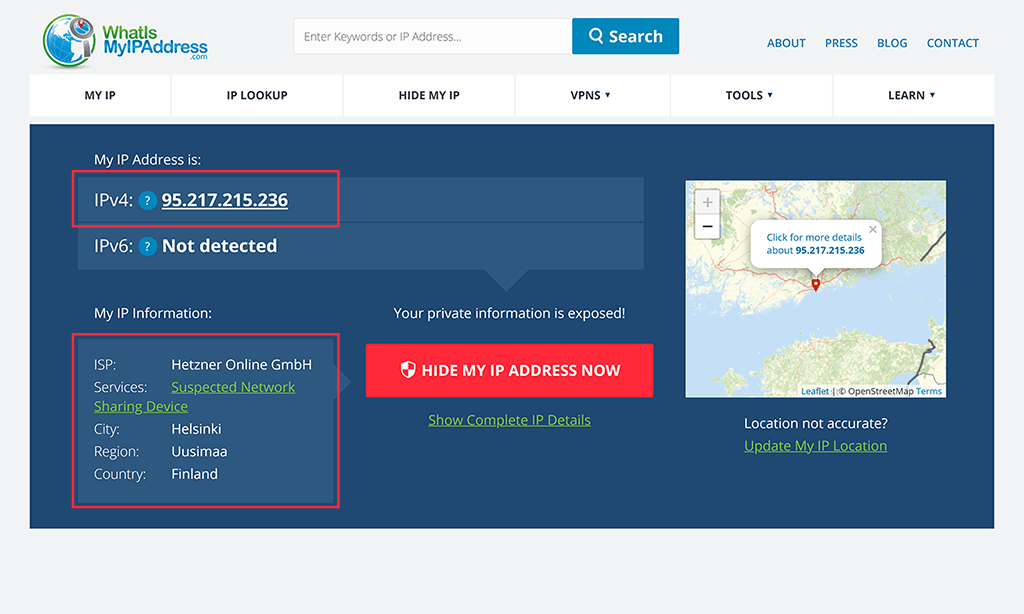Expand the TOOLS dropdown menu

(750, 95)
